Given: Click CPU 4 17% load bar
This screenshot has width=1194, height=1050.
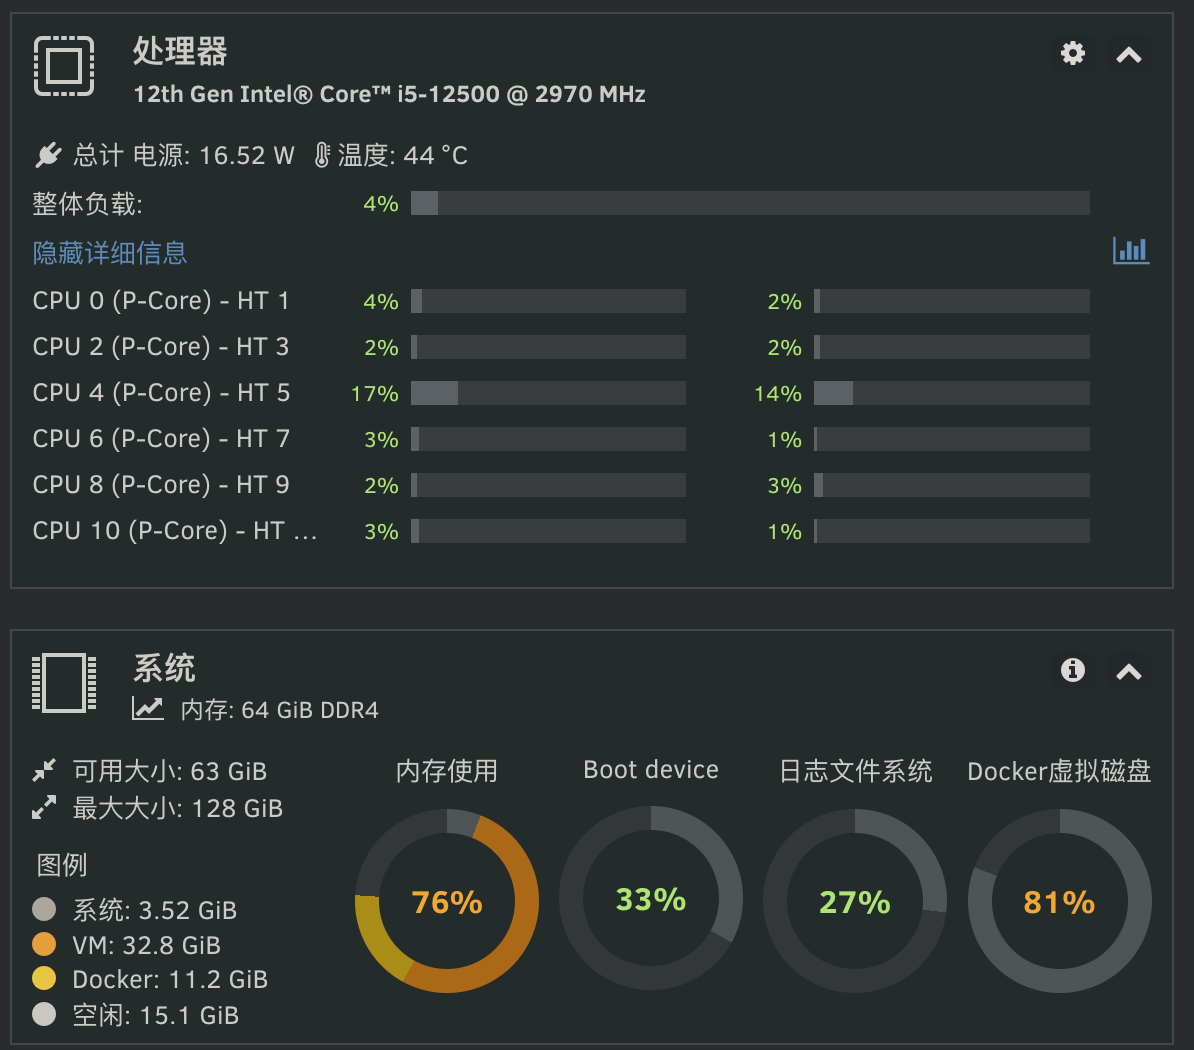Looking at the screenshot, I should 548,393.
